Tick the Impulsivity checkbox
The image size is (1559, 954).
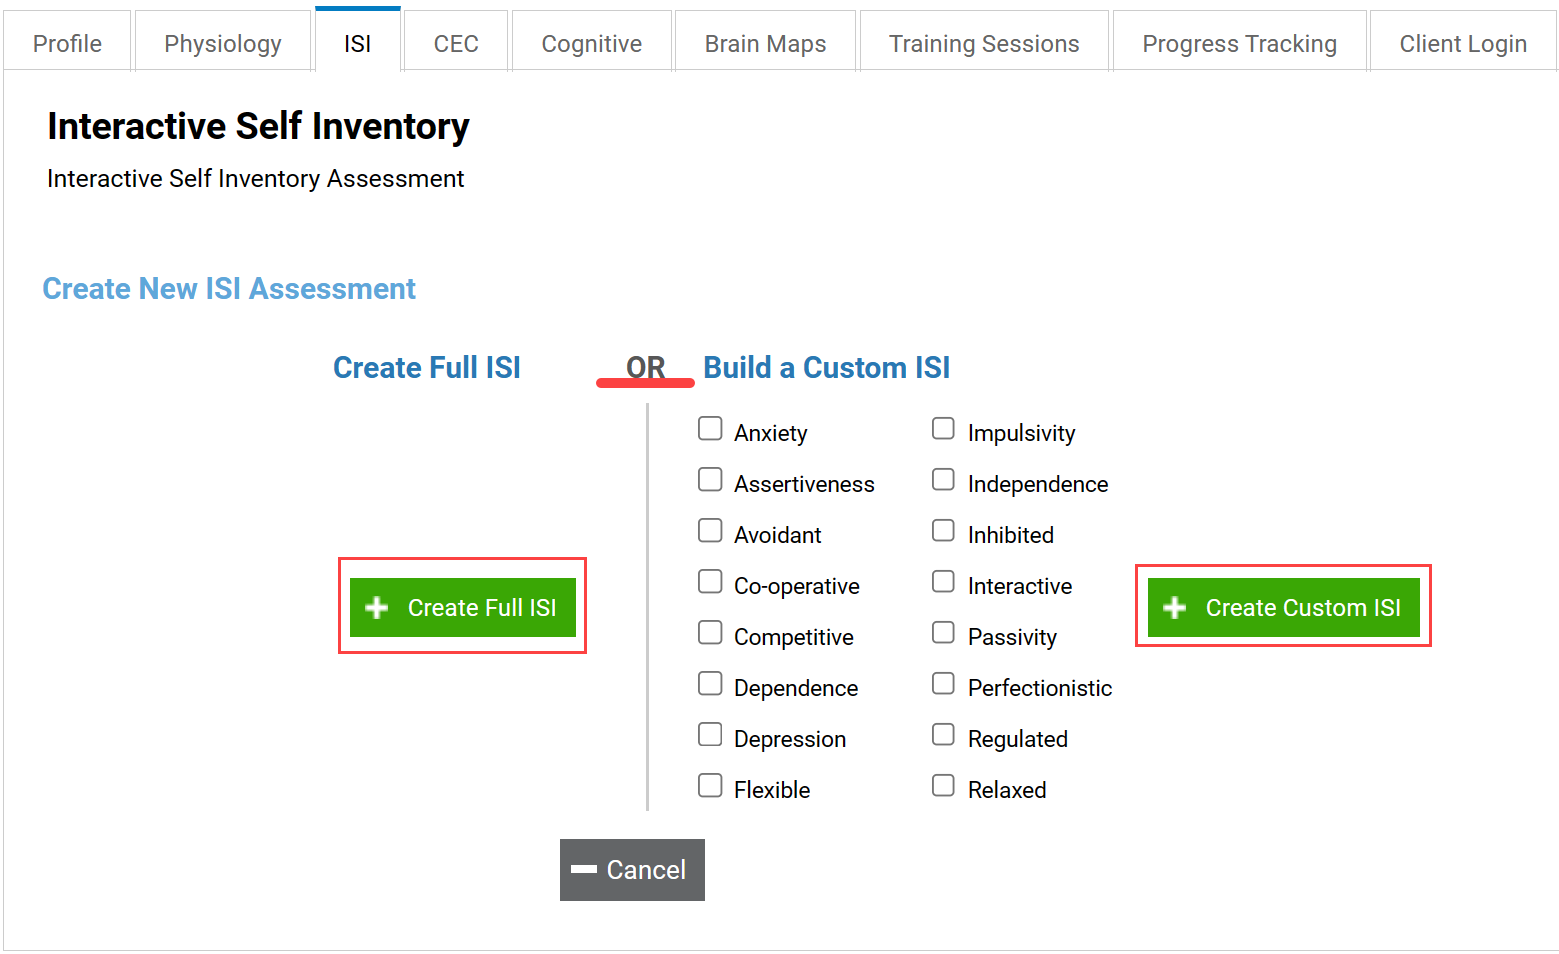point(943,429)
